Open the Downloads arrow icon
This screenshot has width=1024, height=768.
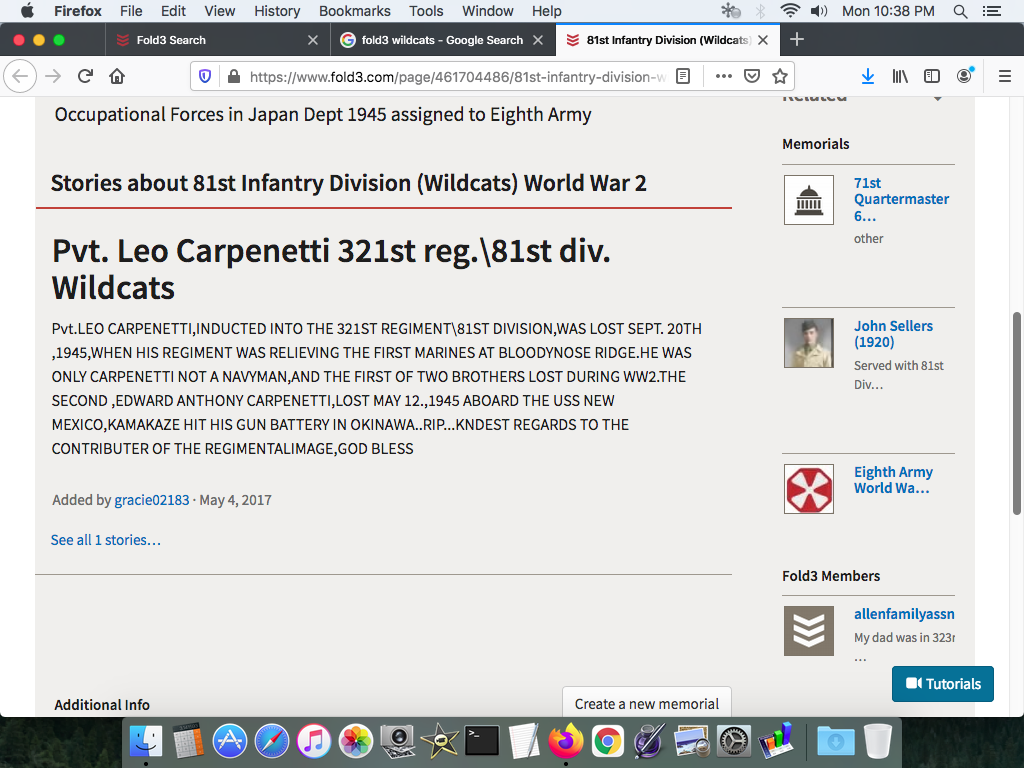868,76
